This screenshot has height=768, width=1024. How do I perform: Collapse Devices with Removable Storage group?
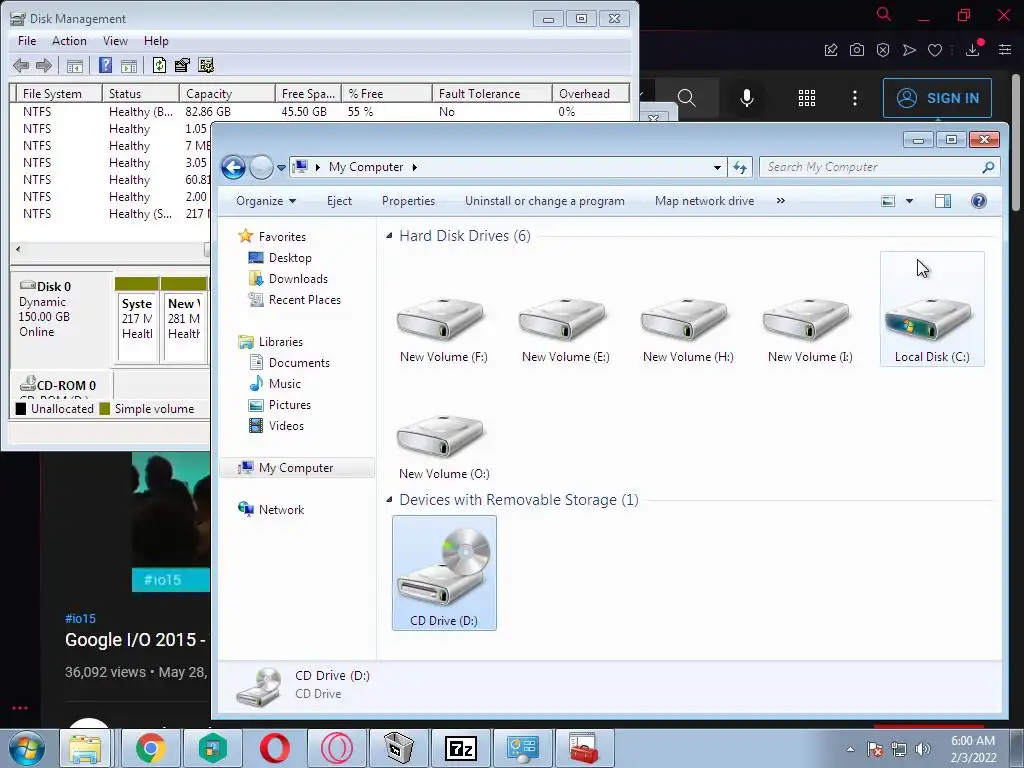pos(389,500)
